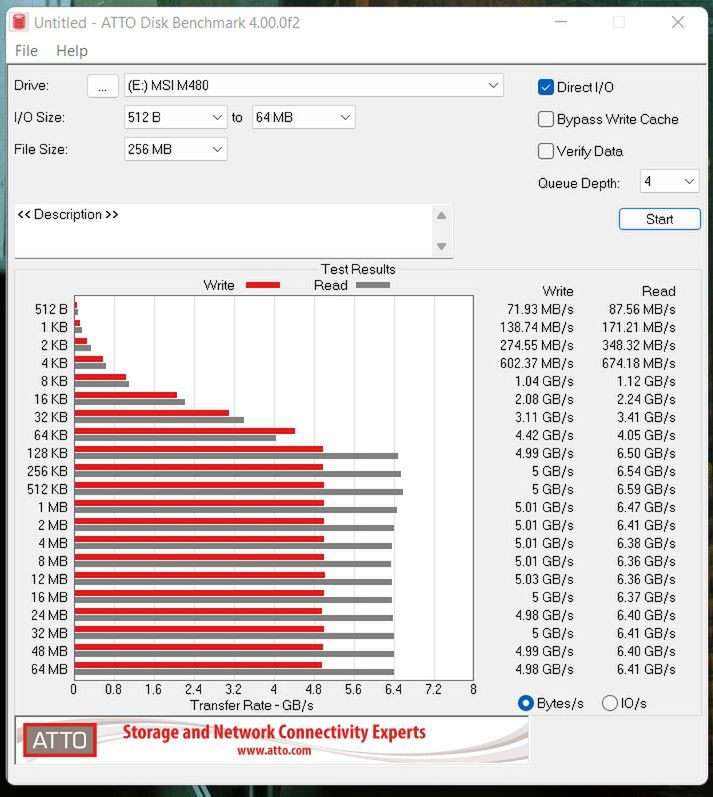Click the 6.59 GB/s read value

point(646,489)
